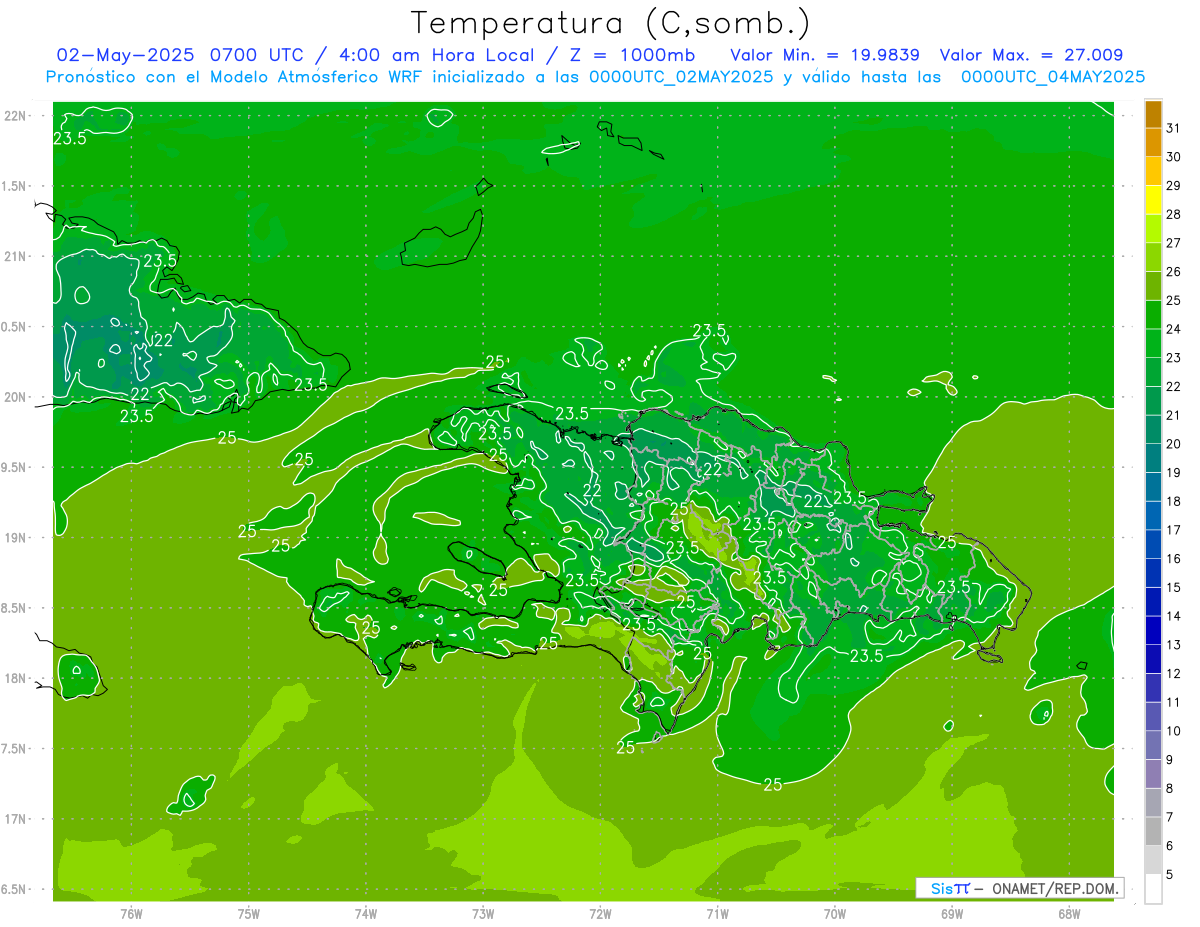Click the '6' label on the color scale
Image resolution: width=1200 pixels, height=927 pixels.
(1170, 845)
